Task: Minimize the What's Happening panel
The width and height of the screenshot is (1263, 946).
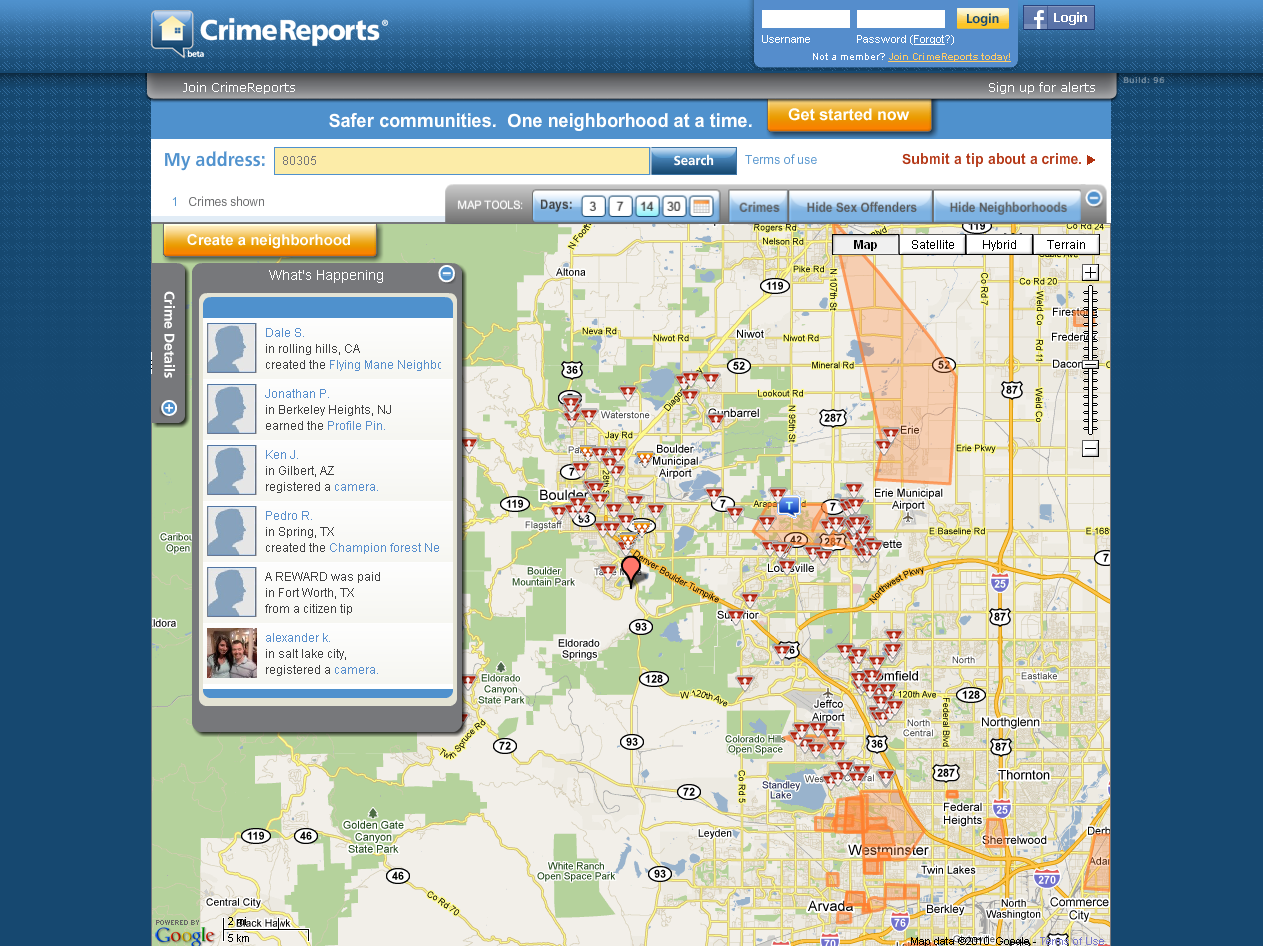Action: (x=446, y=273)
